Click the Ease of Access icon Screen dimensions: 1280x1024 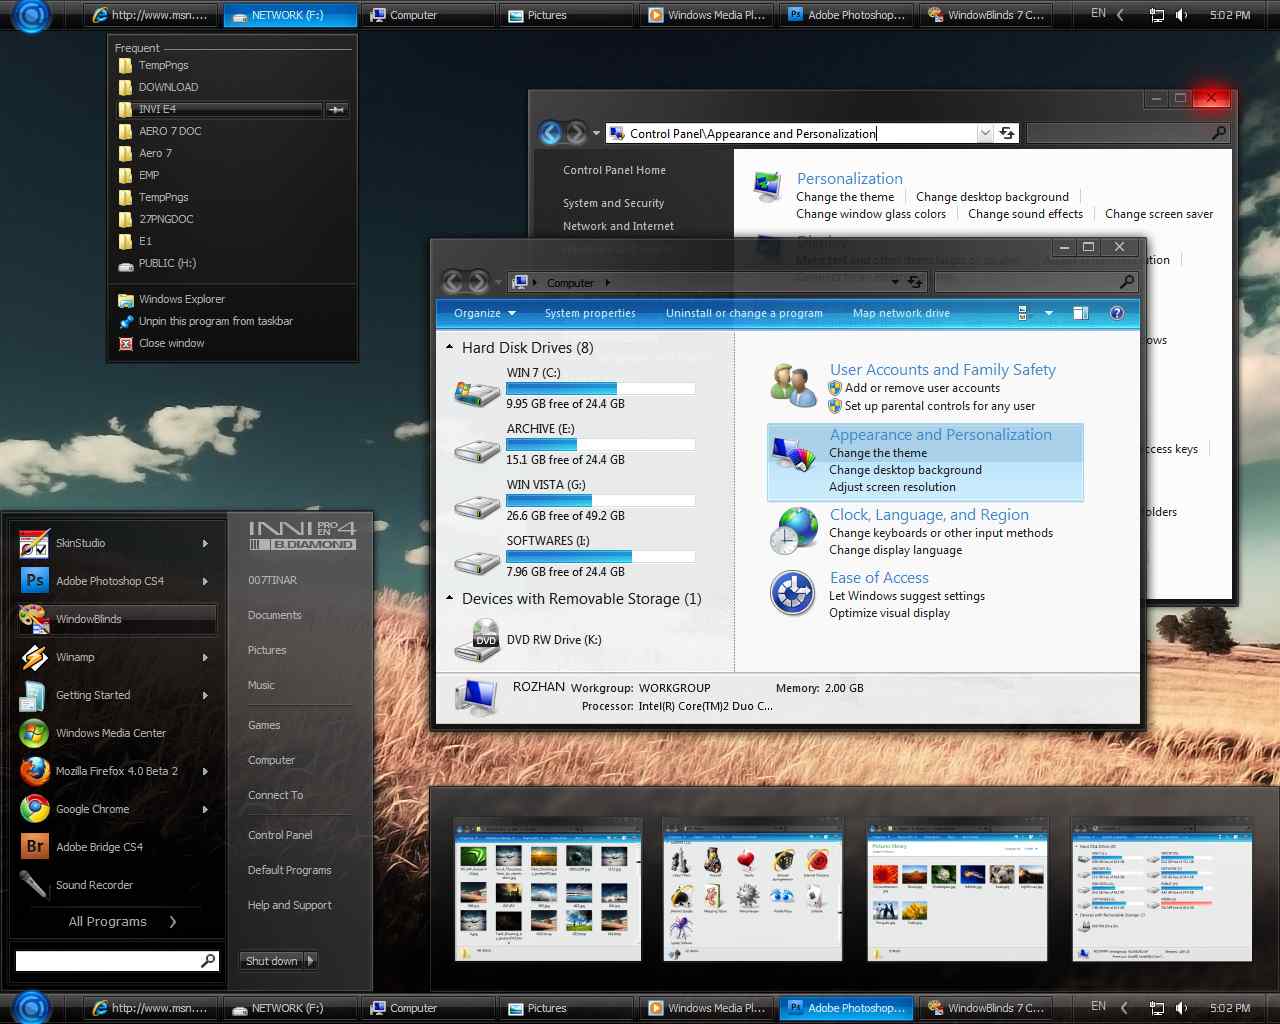pos(794,593)
